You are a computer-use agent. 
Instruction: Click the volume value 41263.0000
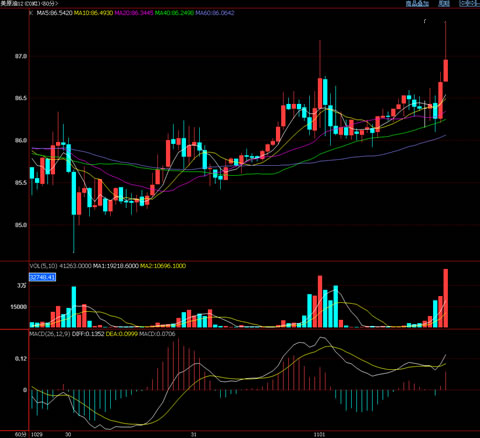point(75,266)
